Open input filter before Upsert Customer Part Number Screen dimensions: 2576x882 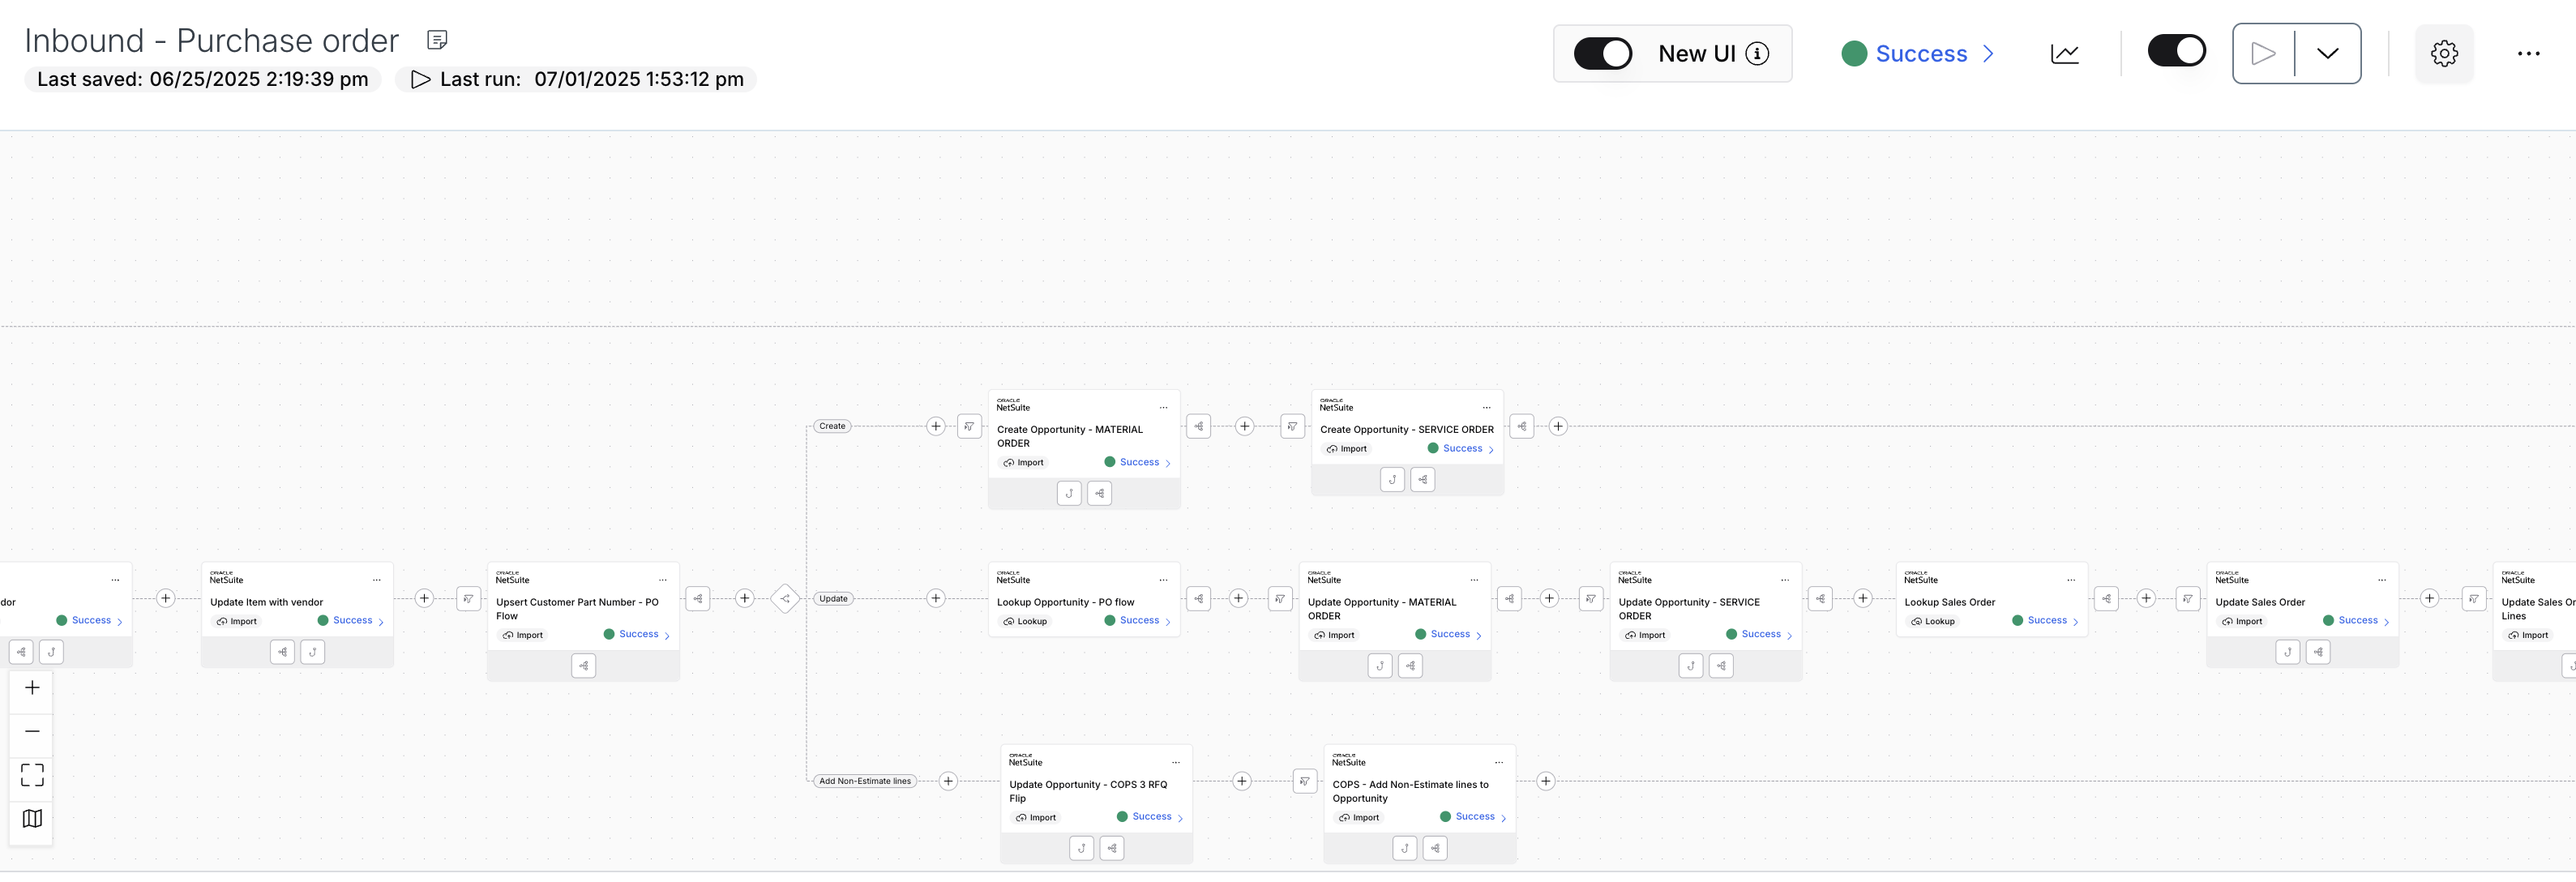(x=468, y=599)
